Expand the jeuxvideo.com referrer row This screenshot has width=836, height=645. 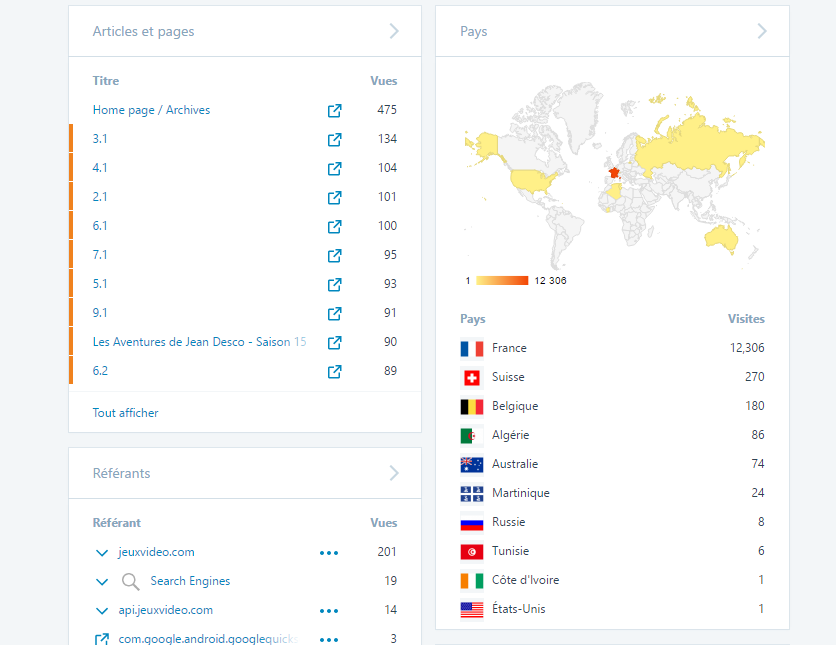coord(102,553)
